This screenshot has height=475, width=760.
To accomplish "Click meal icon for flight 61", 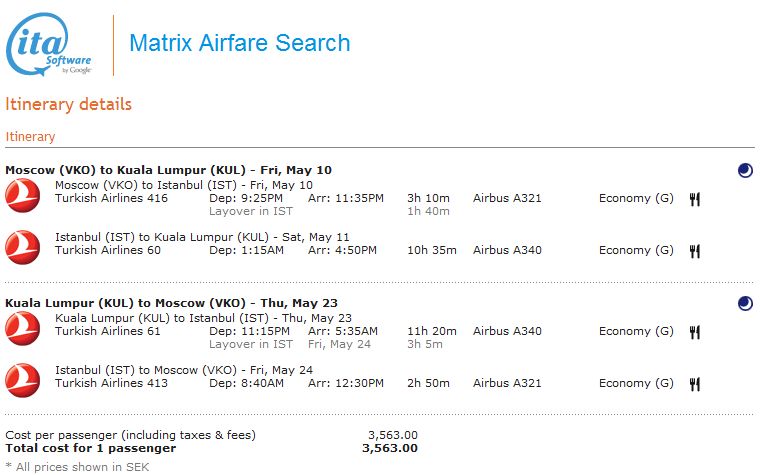I will coord(695,332).
